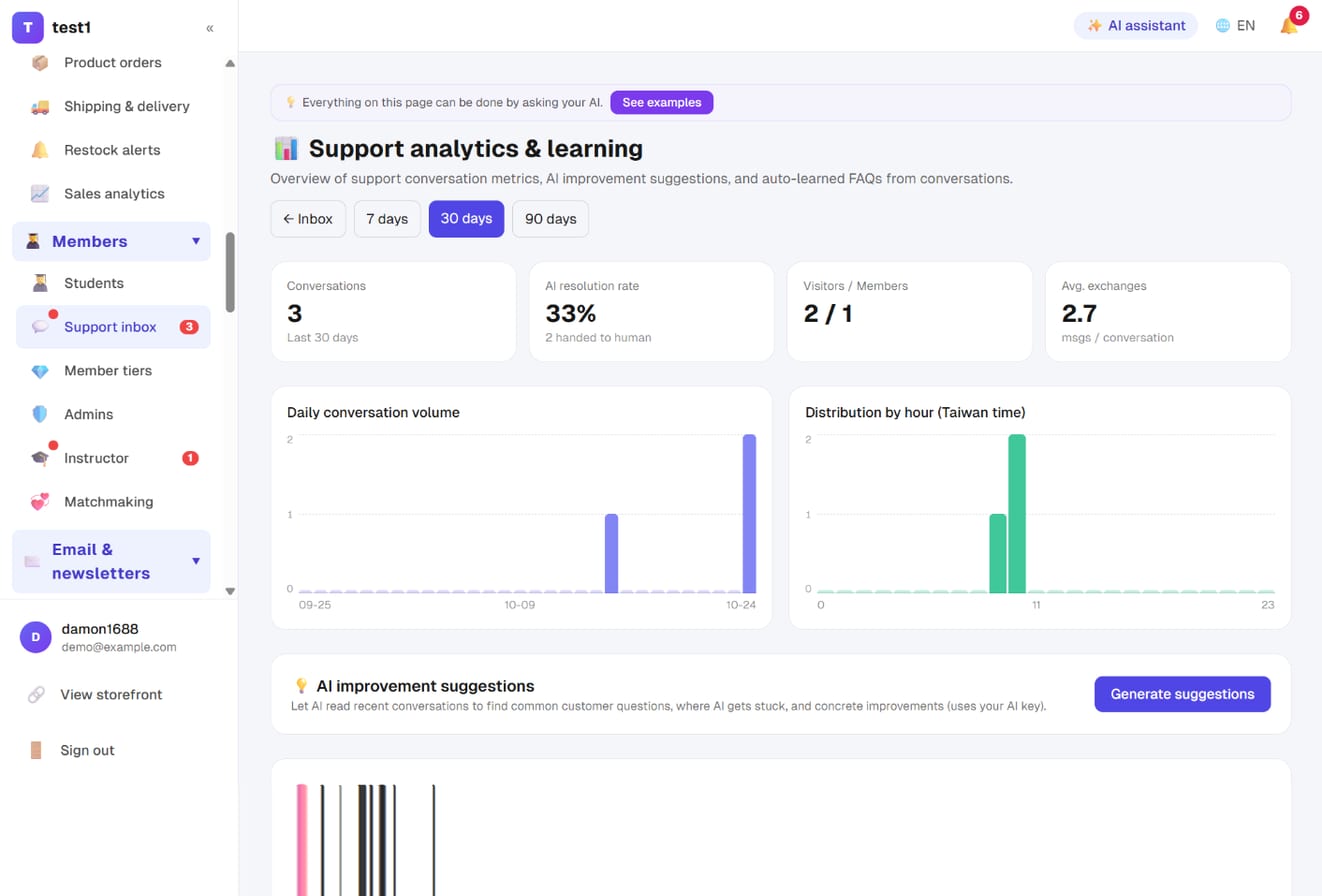The width and height of the screenshot is (1322, 896).
Task: Expand the Email & newsletters section arrow
Action: [196, 561]
